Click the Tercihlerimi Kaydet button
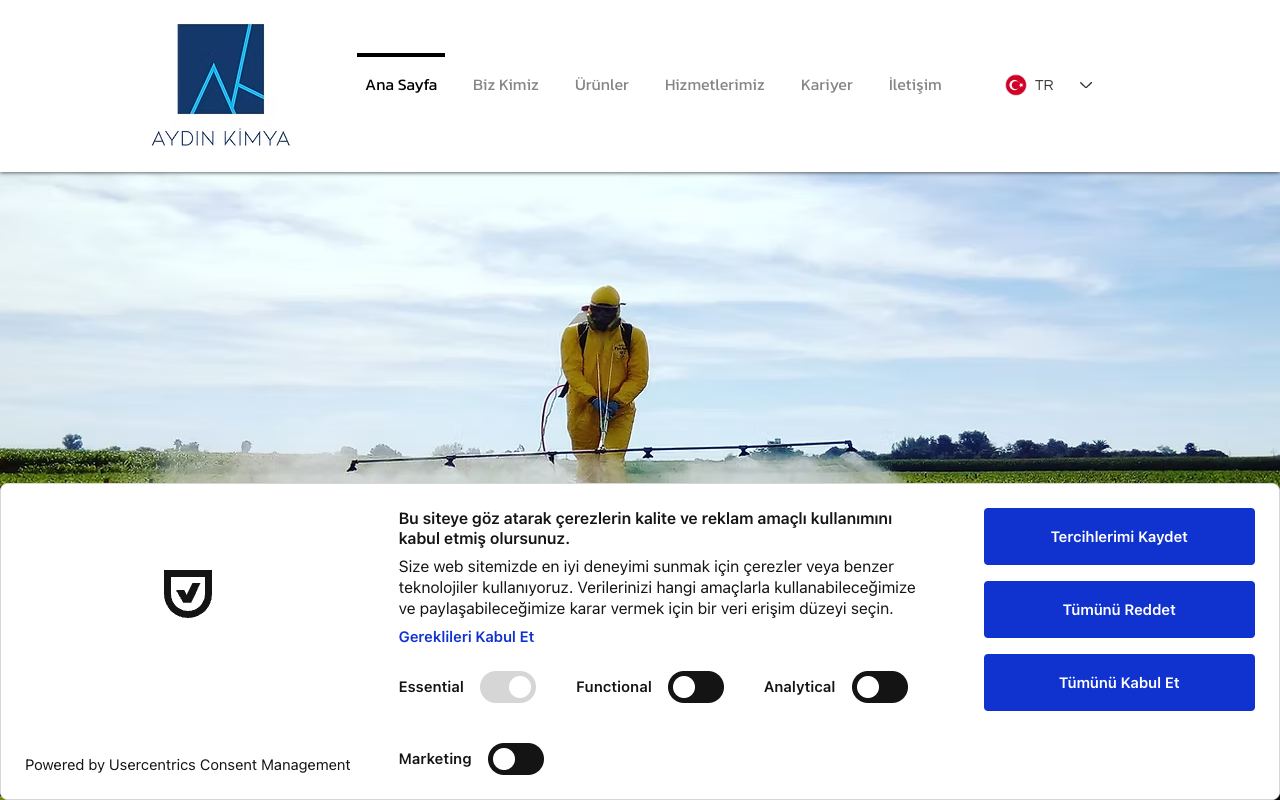Screen dimensions: 1280x800 pyautogui.click(x=1119, y=536)
